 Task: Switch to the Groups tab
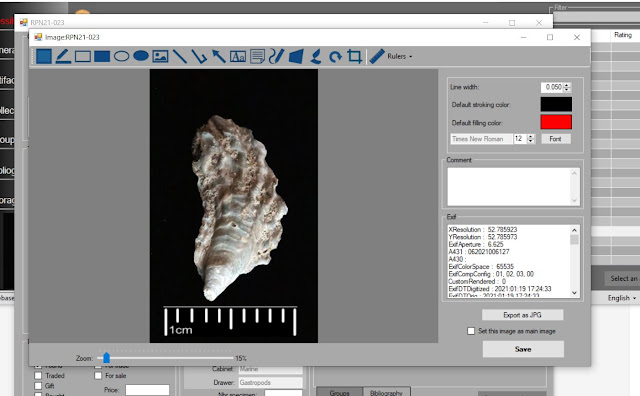pos(339,392)
